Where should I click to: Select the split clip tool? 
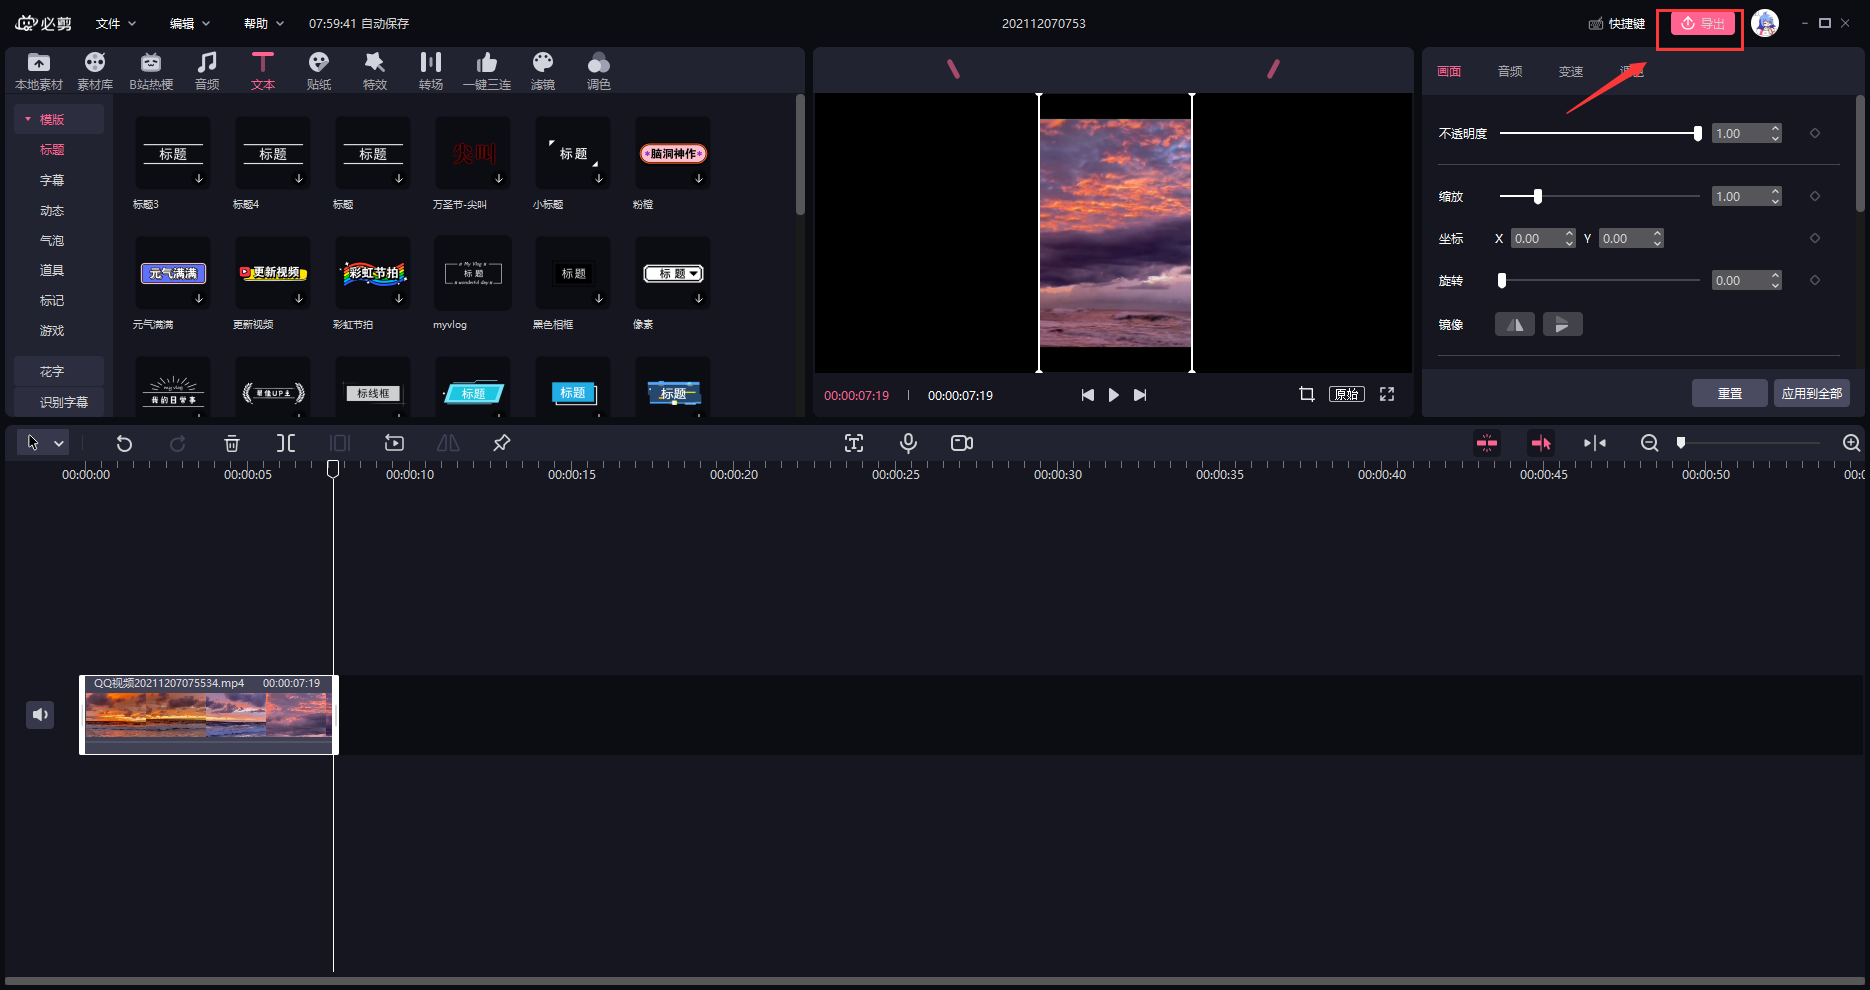[286, 443]
